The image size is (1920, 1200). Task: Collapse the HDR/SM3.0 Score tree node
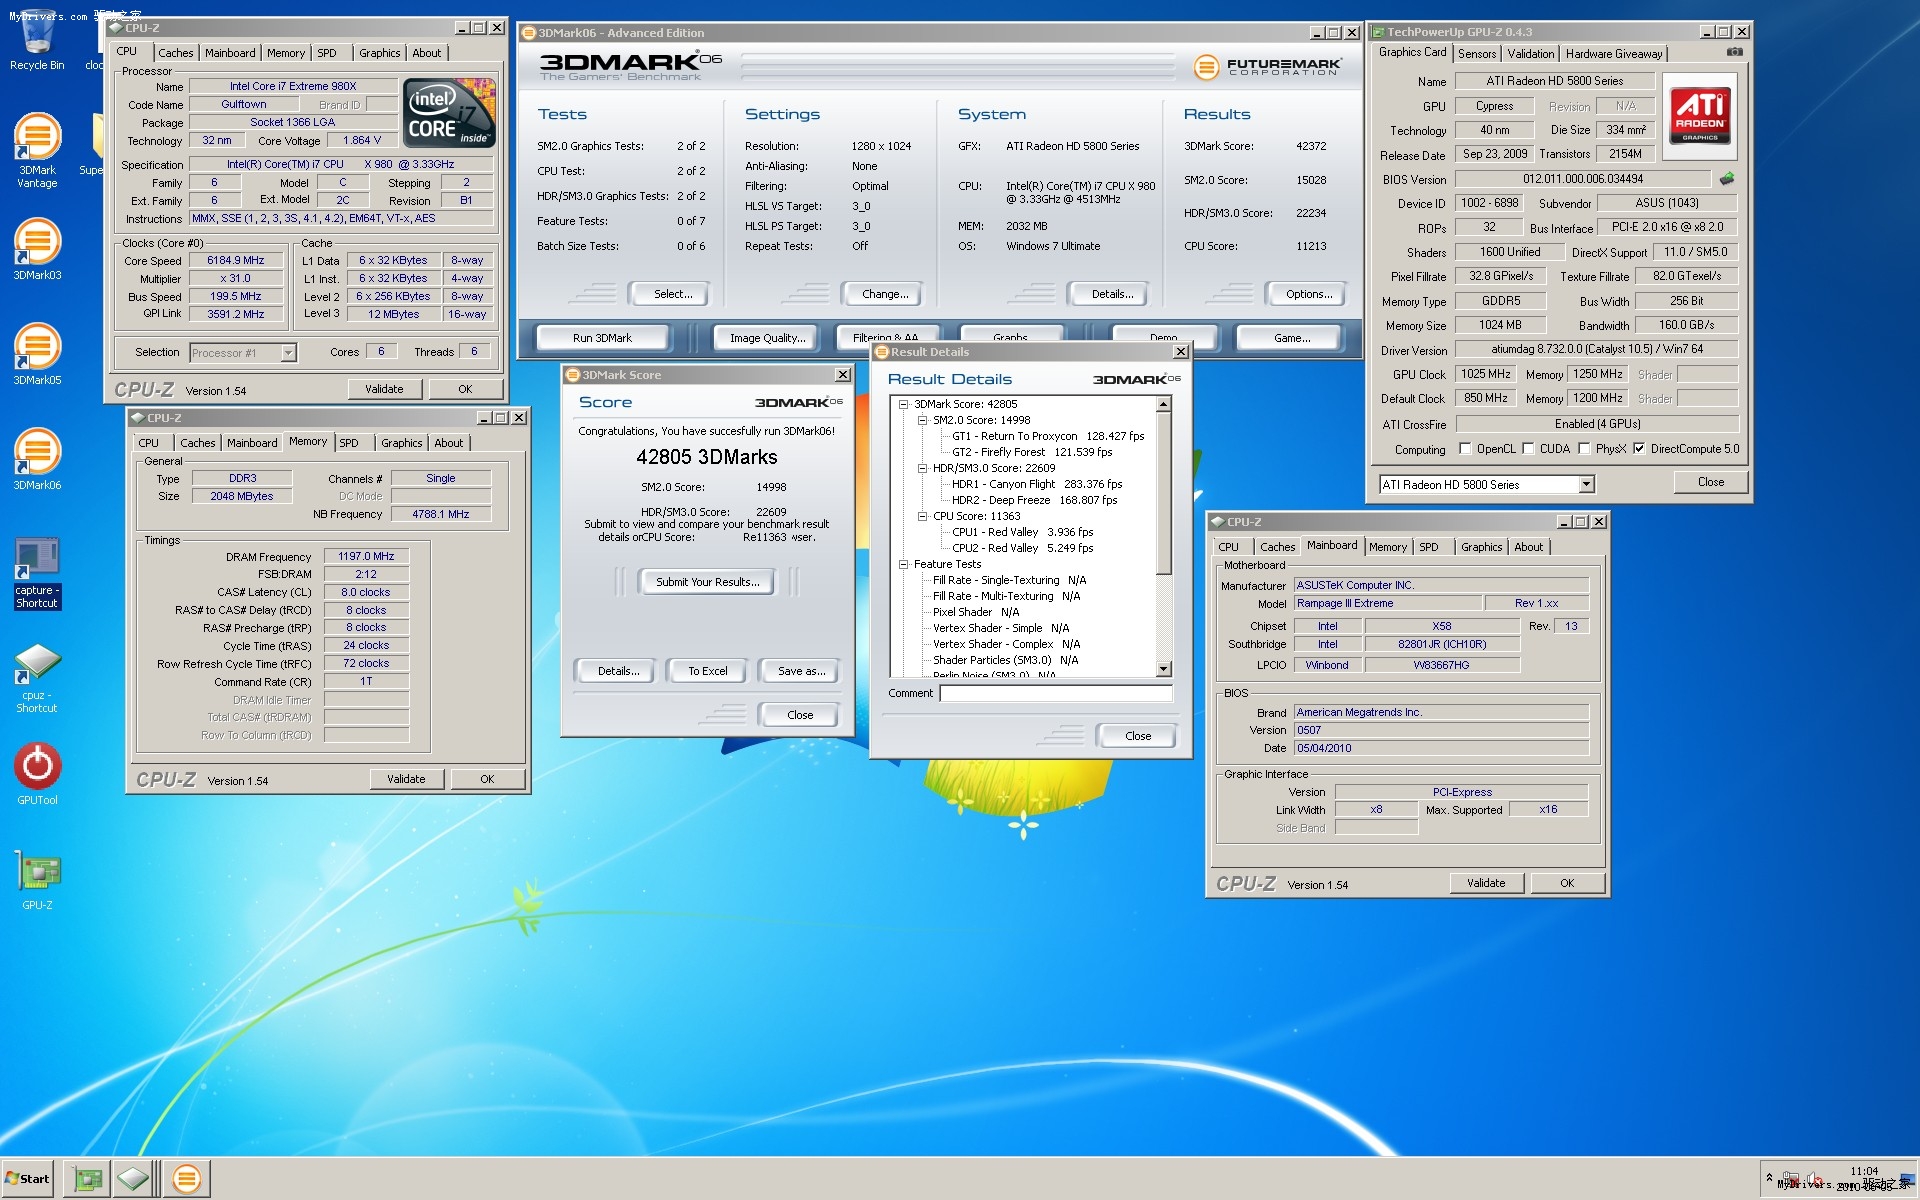[x=922, y=468]
